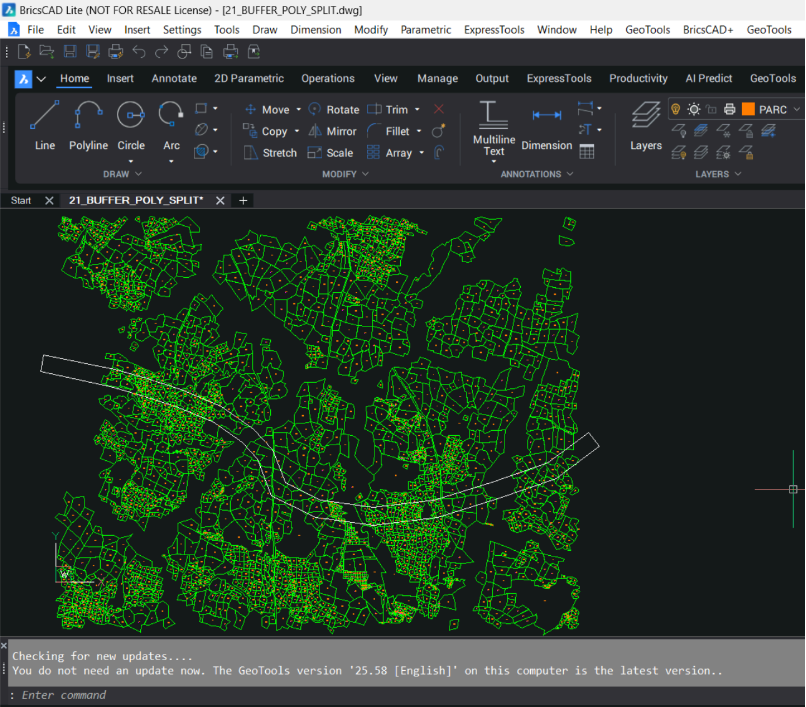Image resolution: width=806 pixels, height=707 pixels.
Task: Click the Save icon in quick access toolbar
Action: [x=70, y=51]
